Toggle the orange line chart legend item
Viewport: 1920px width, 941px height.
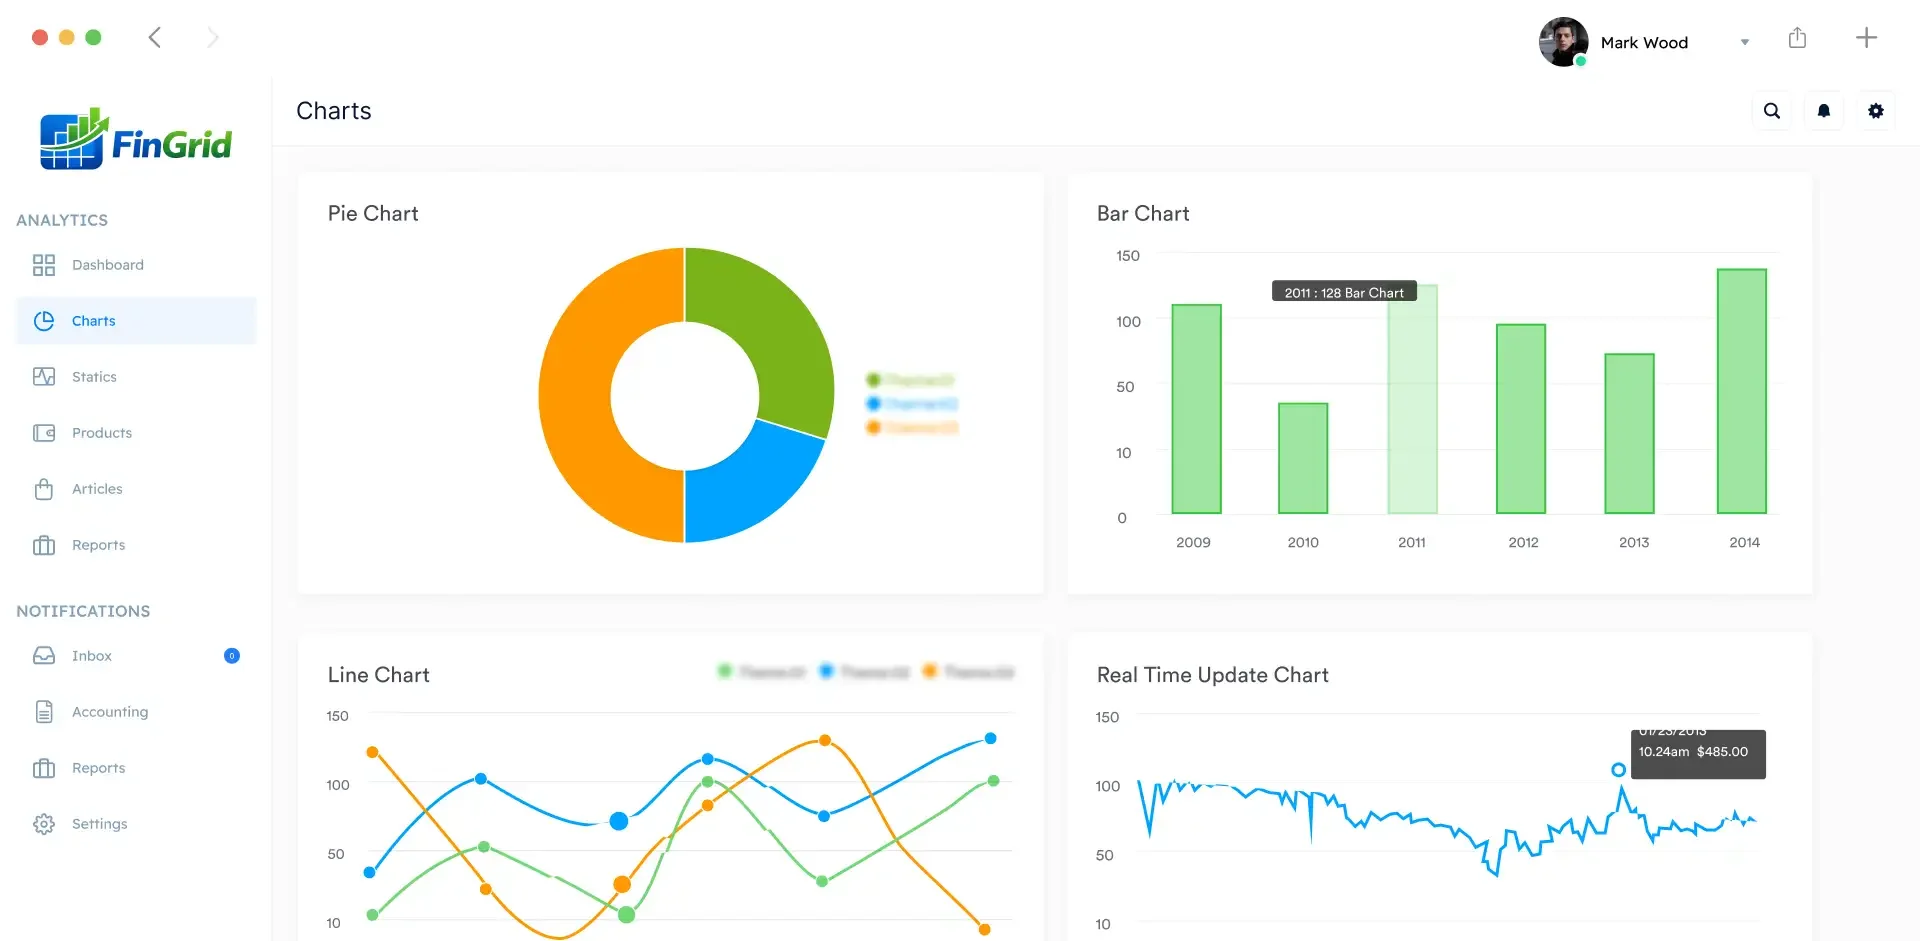(969, 672)
